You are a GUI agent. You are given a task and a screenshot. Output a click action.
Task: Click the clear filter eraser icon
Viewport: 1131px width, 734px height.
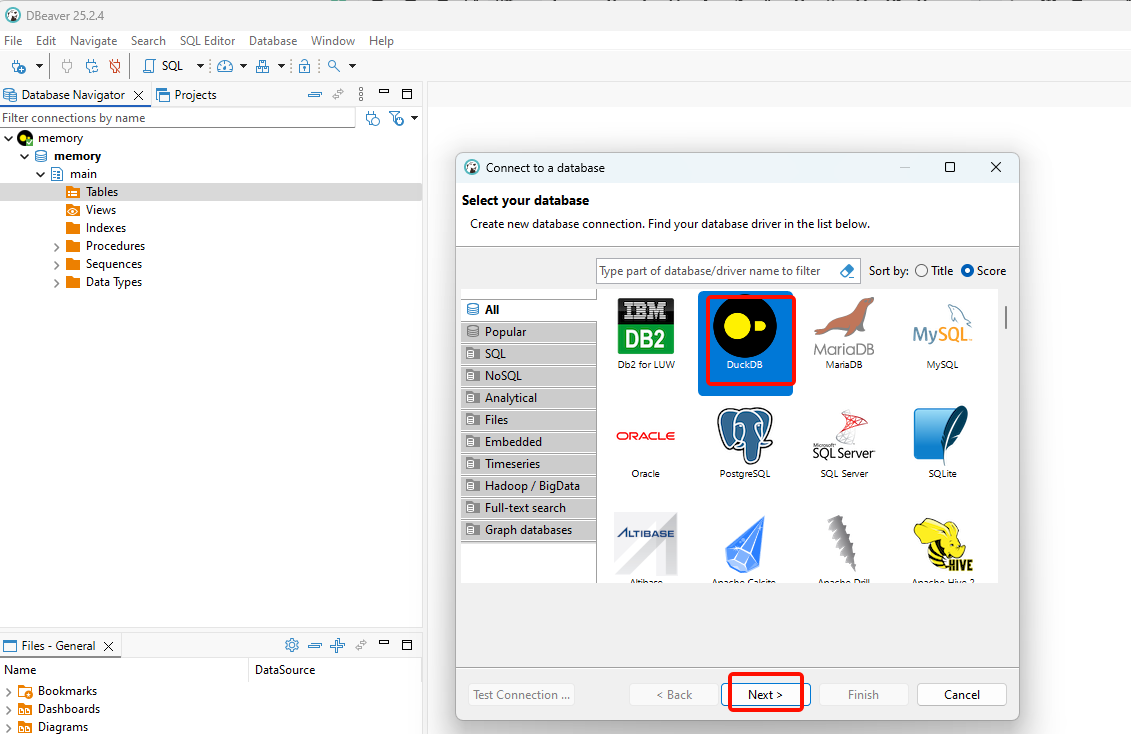(847, 271)
